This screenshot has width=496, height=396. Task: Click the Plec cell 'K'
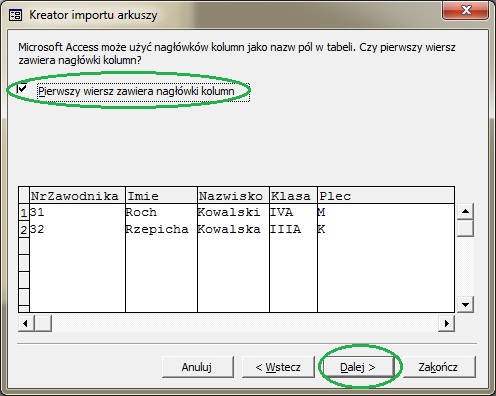pyautogui.click(x=386, y=229)
